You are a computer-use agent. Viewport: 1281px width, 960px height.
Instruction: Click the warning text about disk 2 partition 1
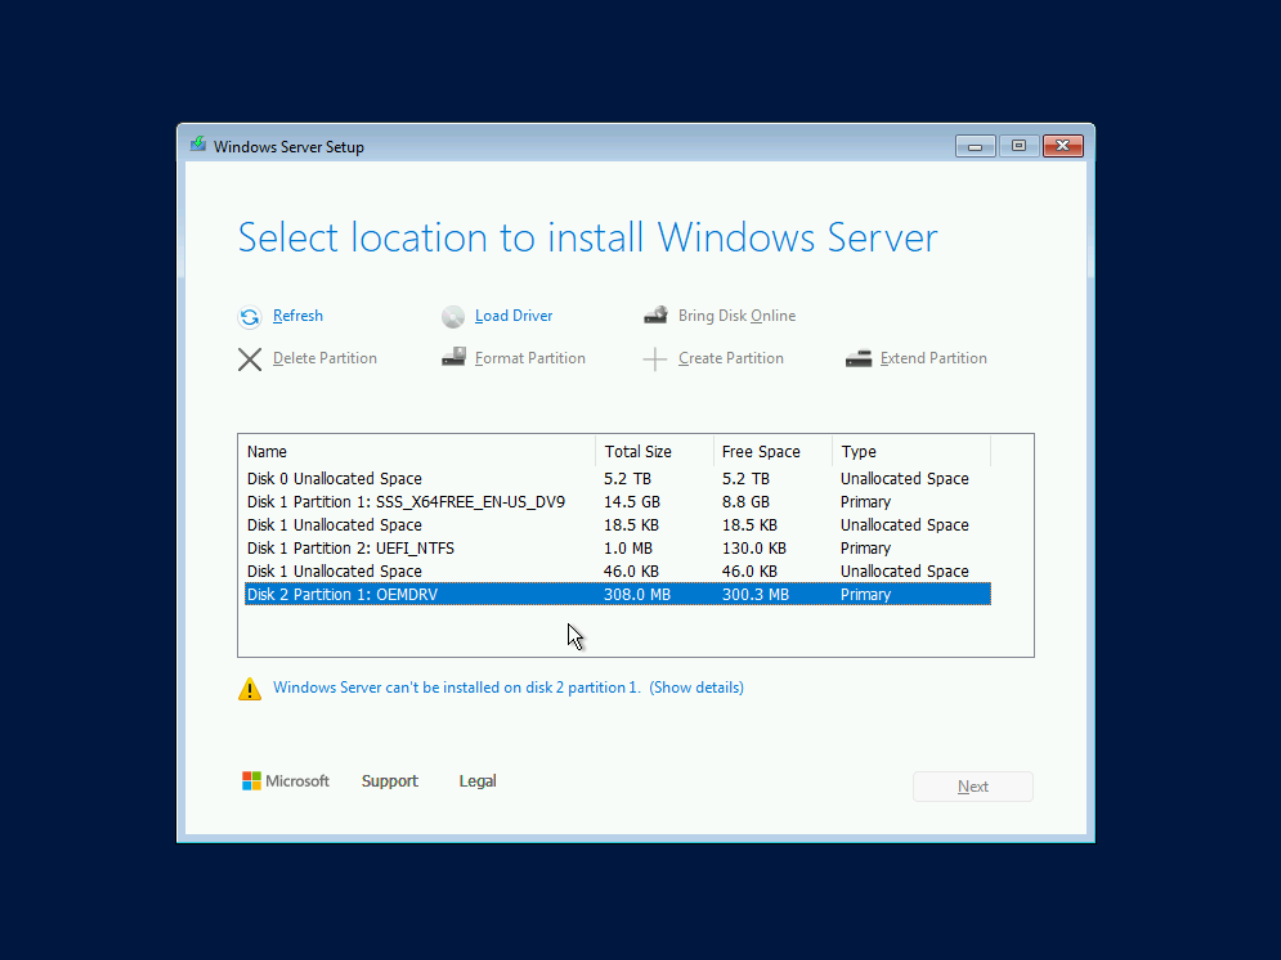pos(456,688)
